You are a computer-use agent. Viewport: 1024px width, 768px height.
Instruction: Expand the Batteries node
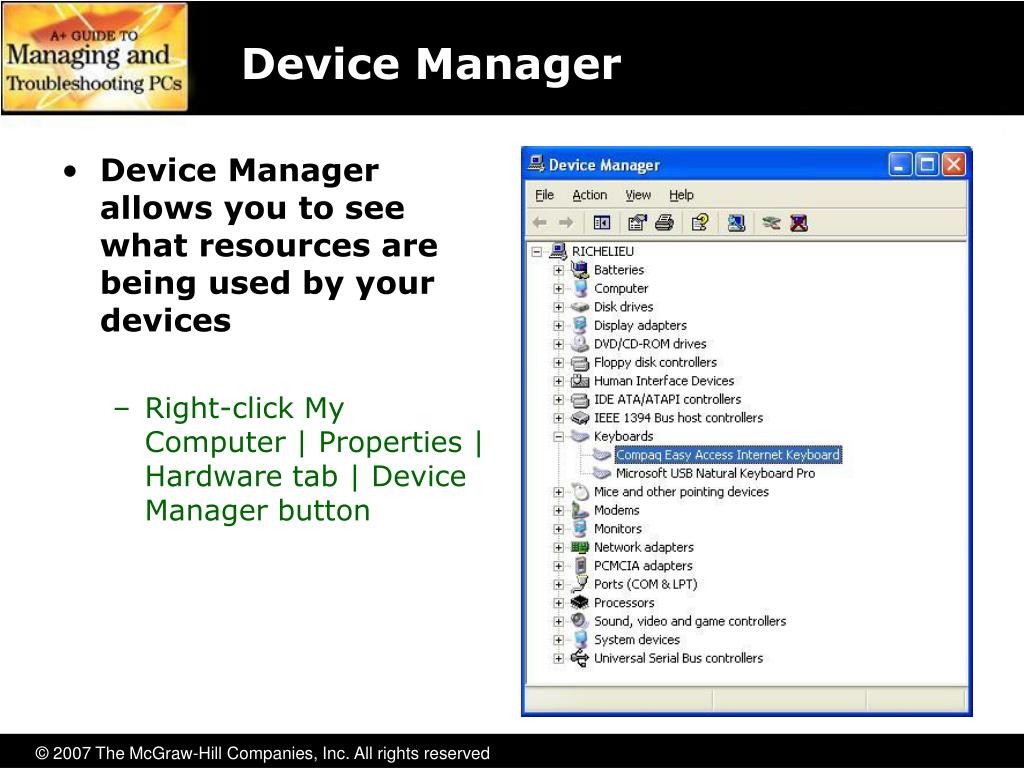558,270
